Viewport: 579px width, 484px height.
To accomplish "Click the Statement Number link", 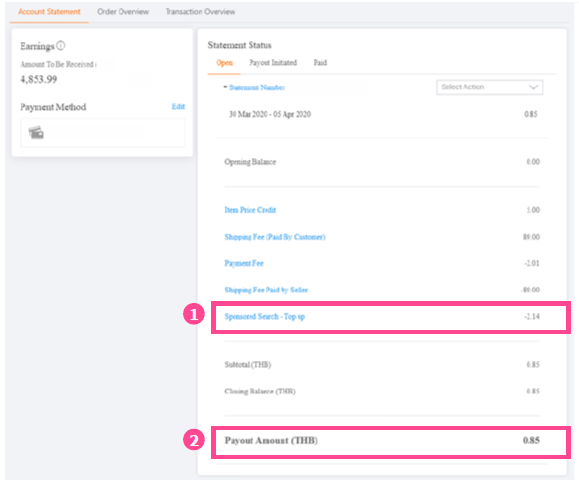I will 257,87.
